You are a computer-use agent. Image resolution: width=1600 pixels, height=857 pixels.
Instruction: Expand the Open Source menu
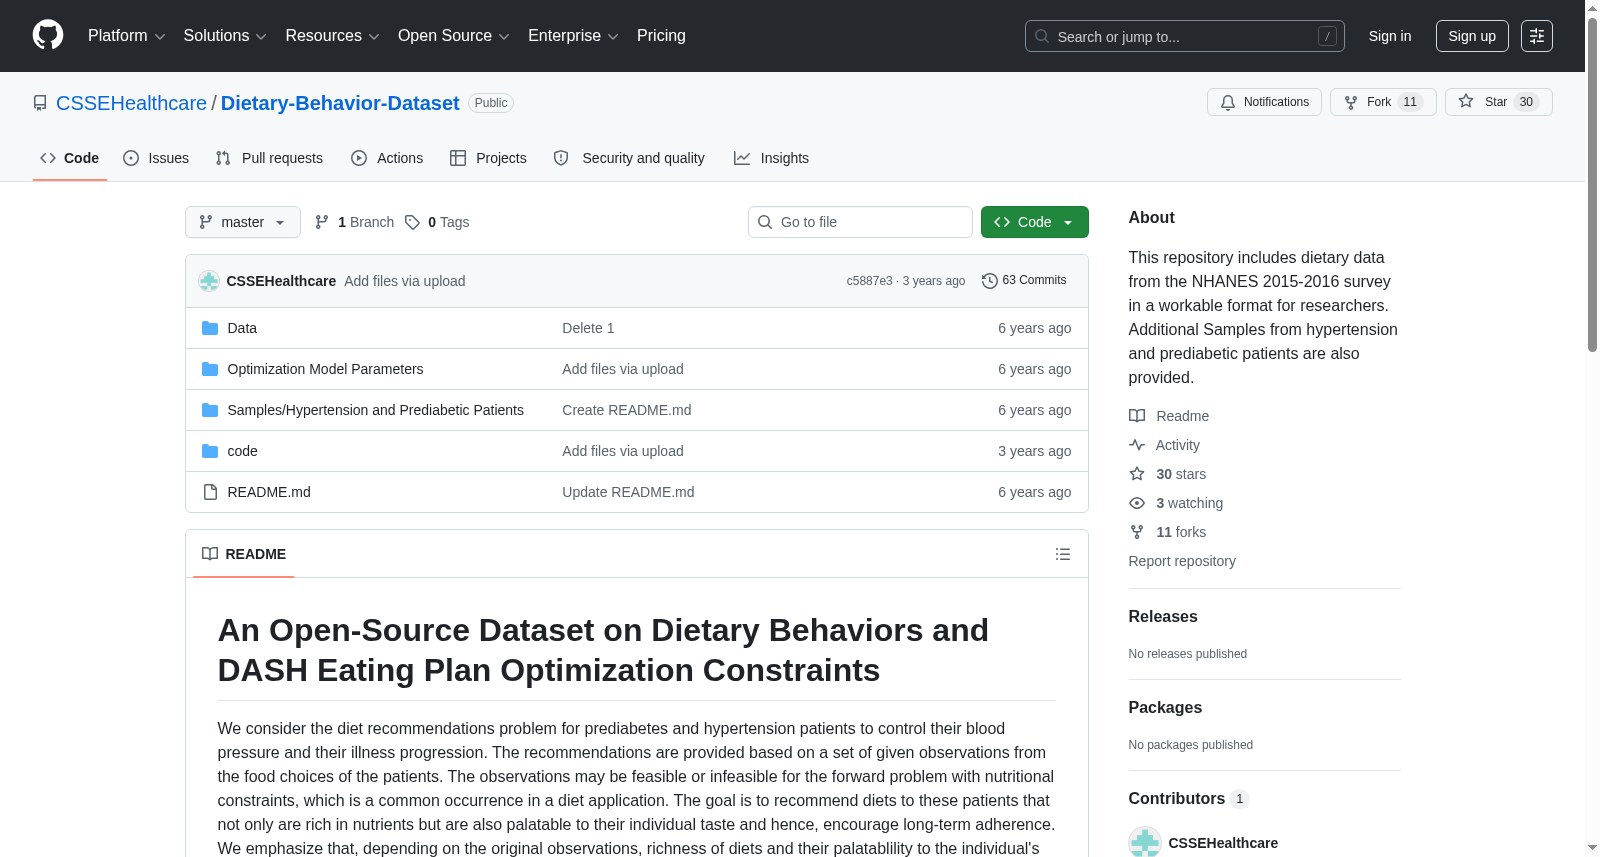point(454,36)
